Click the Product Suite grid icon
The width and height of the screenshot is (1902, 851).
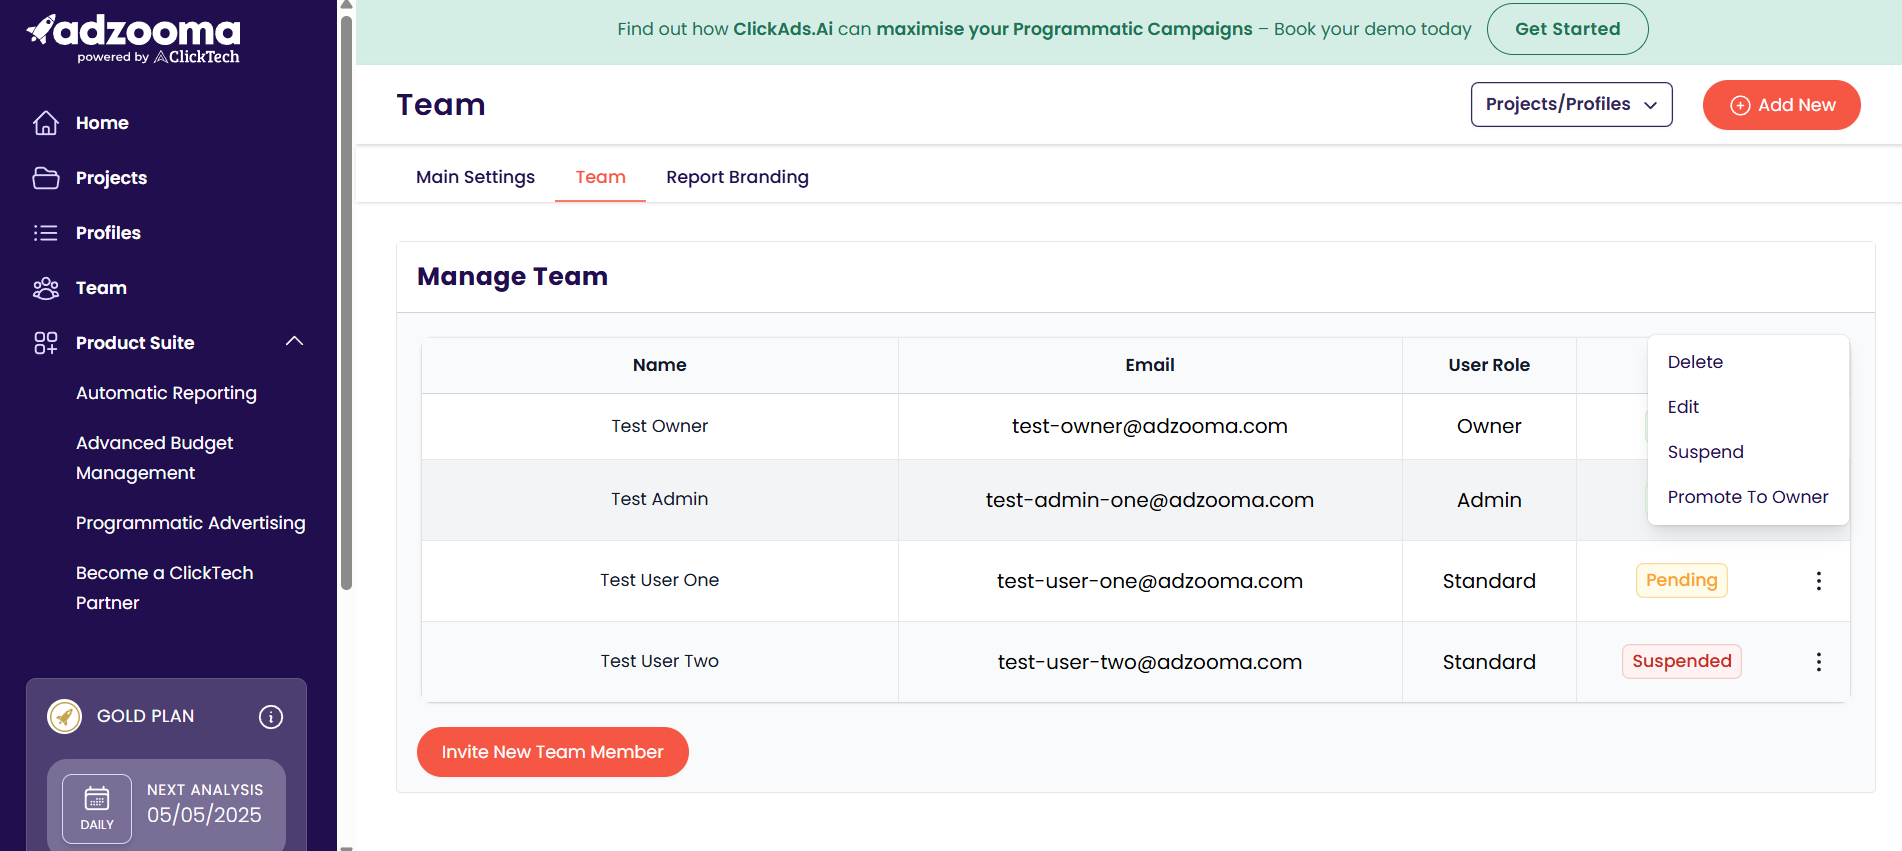(46, 343)
